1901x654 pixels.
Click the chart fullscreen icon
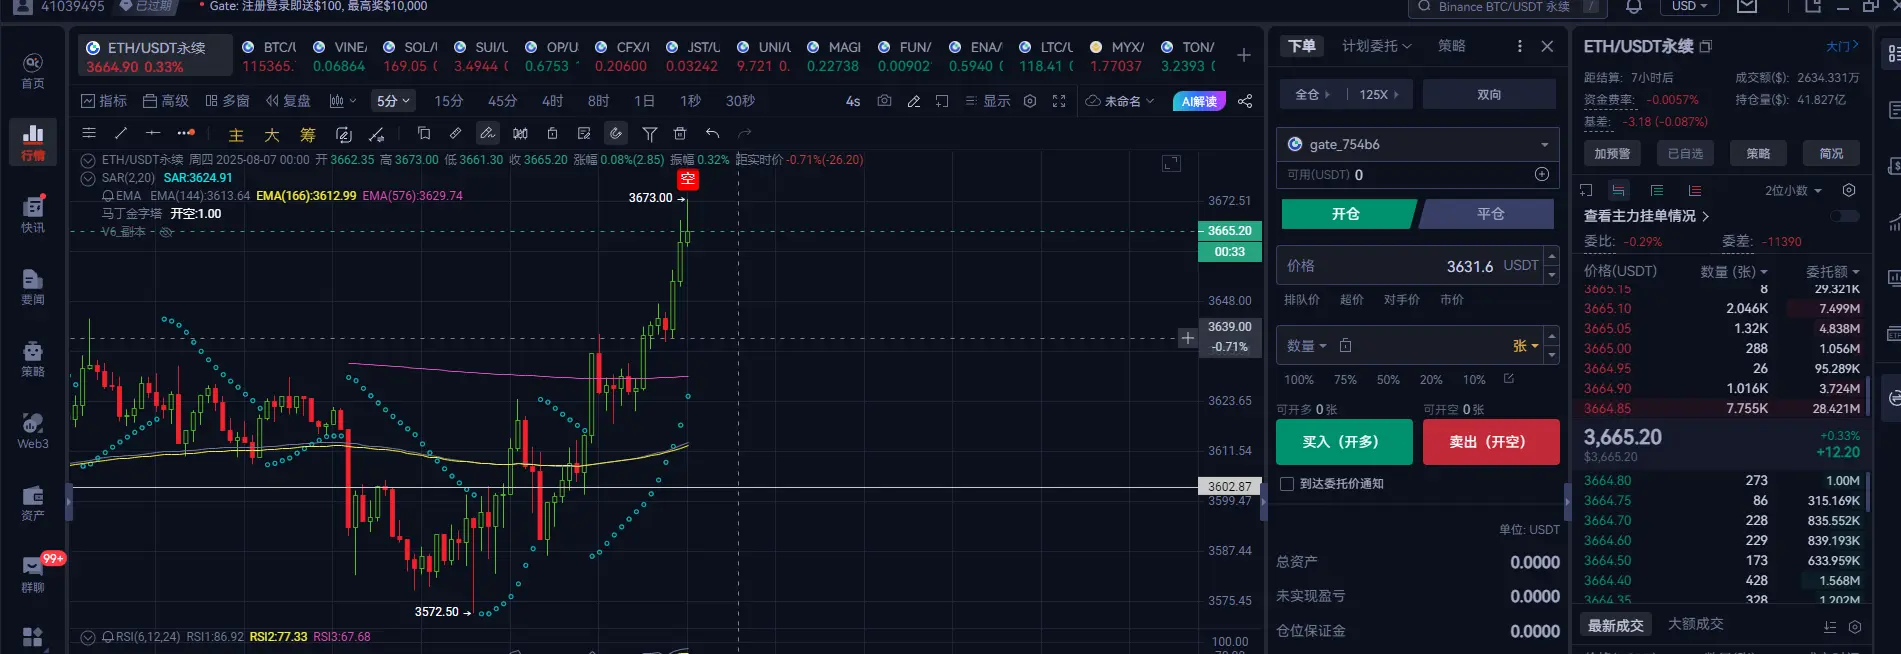(1059, 101)
